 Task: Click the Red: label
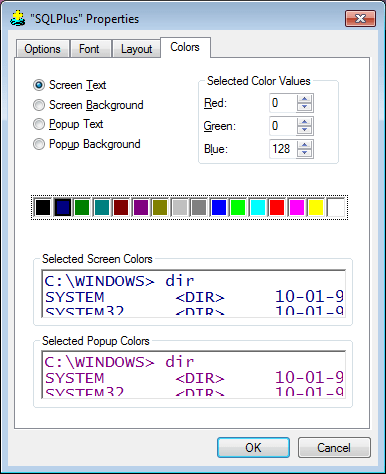pyautogui.click(x=215, y=103)
